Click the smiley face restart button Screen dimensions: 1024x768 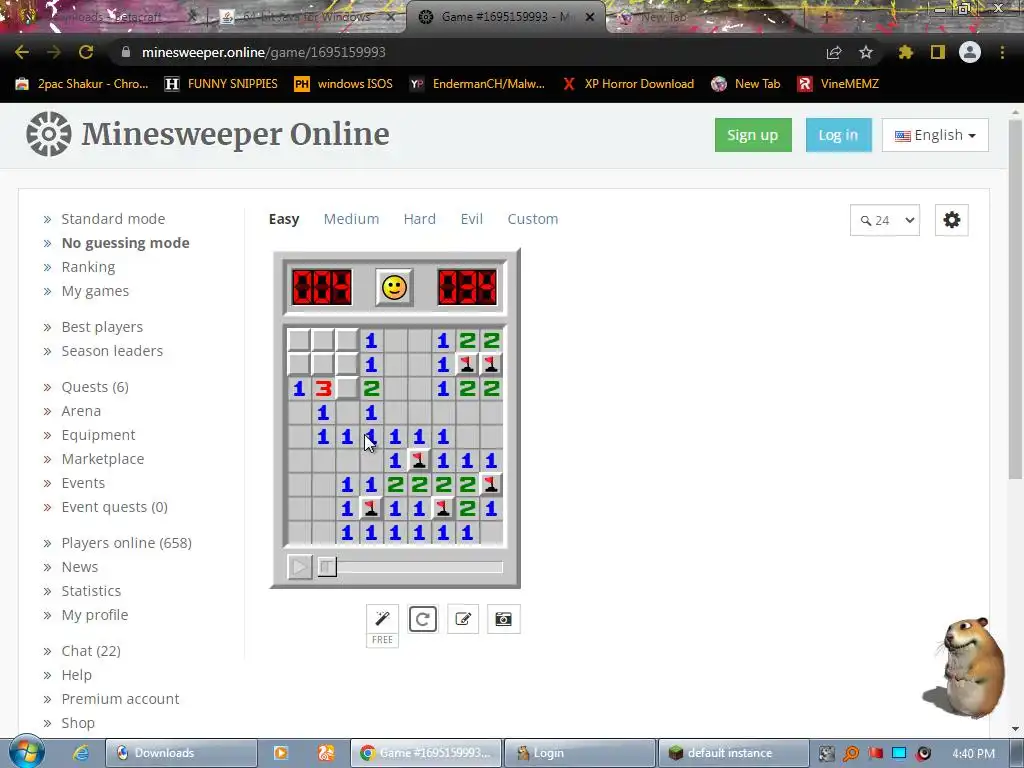click(x=394, y=287)
